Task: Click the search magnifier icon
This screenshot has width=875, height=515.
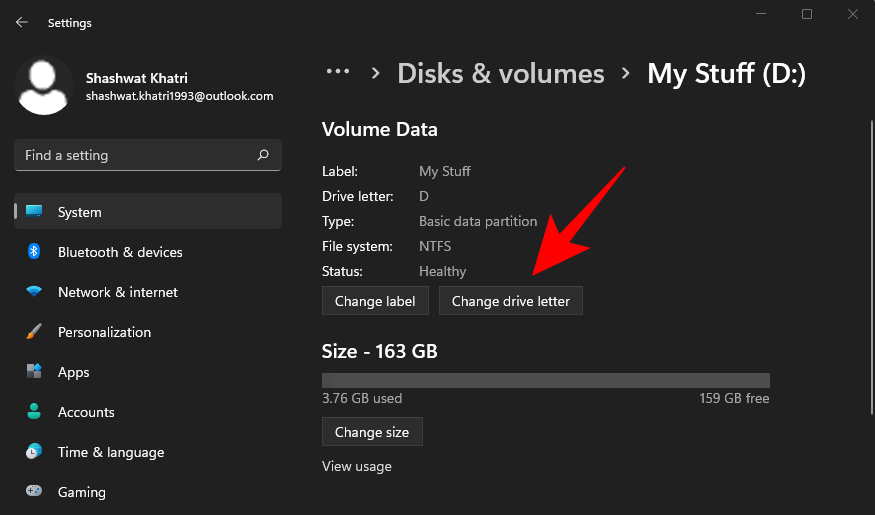Action: pos(263,155)
